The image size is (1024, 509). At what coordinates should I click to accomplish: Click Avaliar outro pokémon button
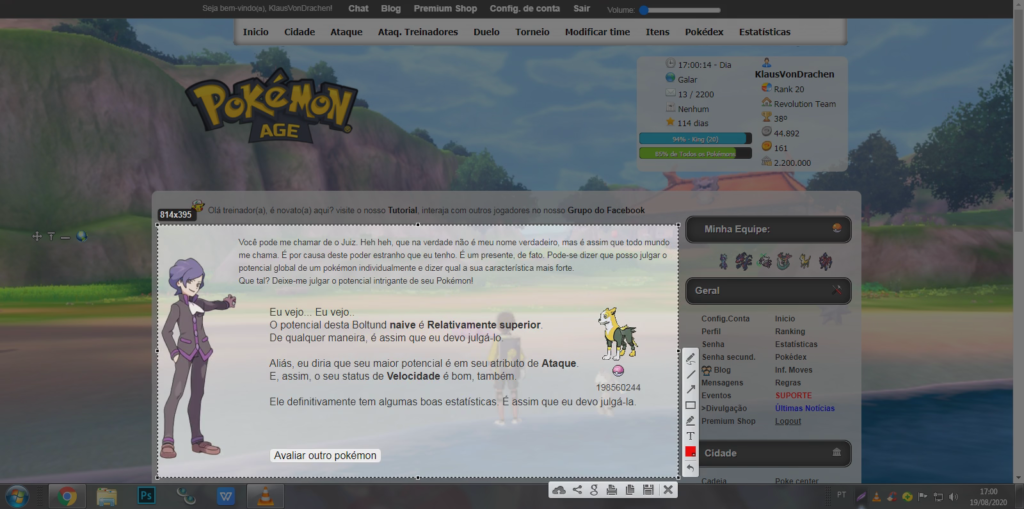click(325, 455)
